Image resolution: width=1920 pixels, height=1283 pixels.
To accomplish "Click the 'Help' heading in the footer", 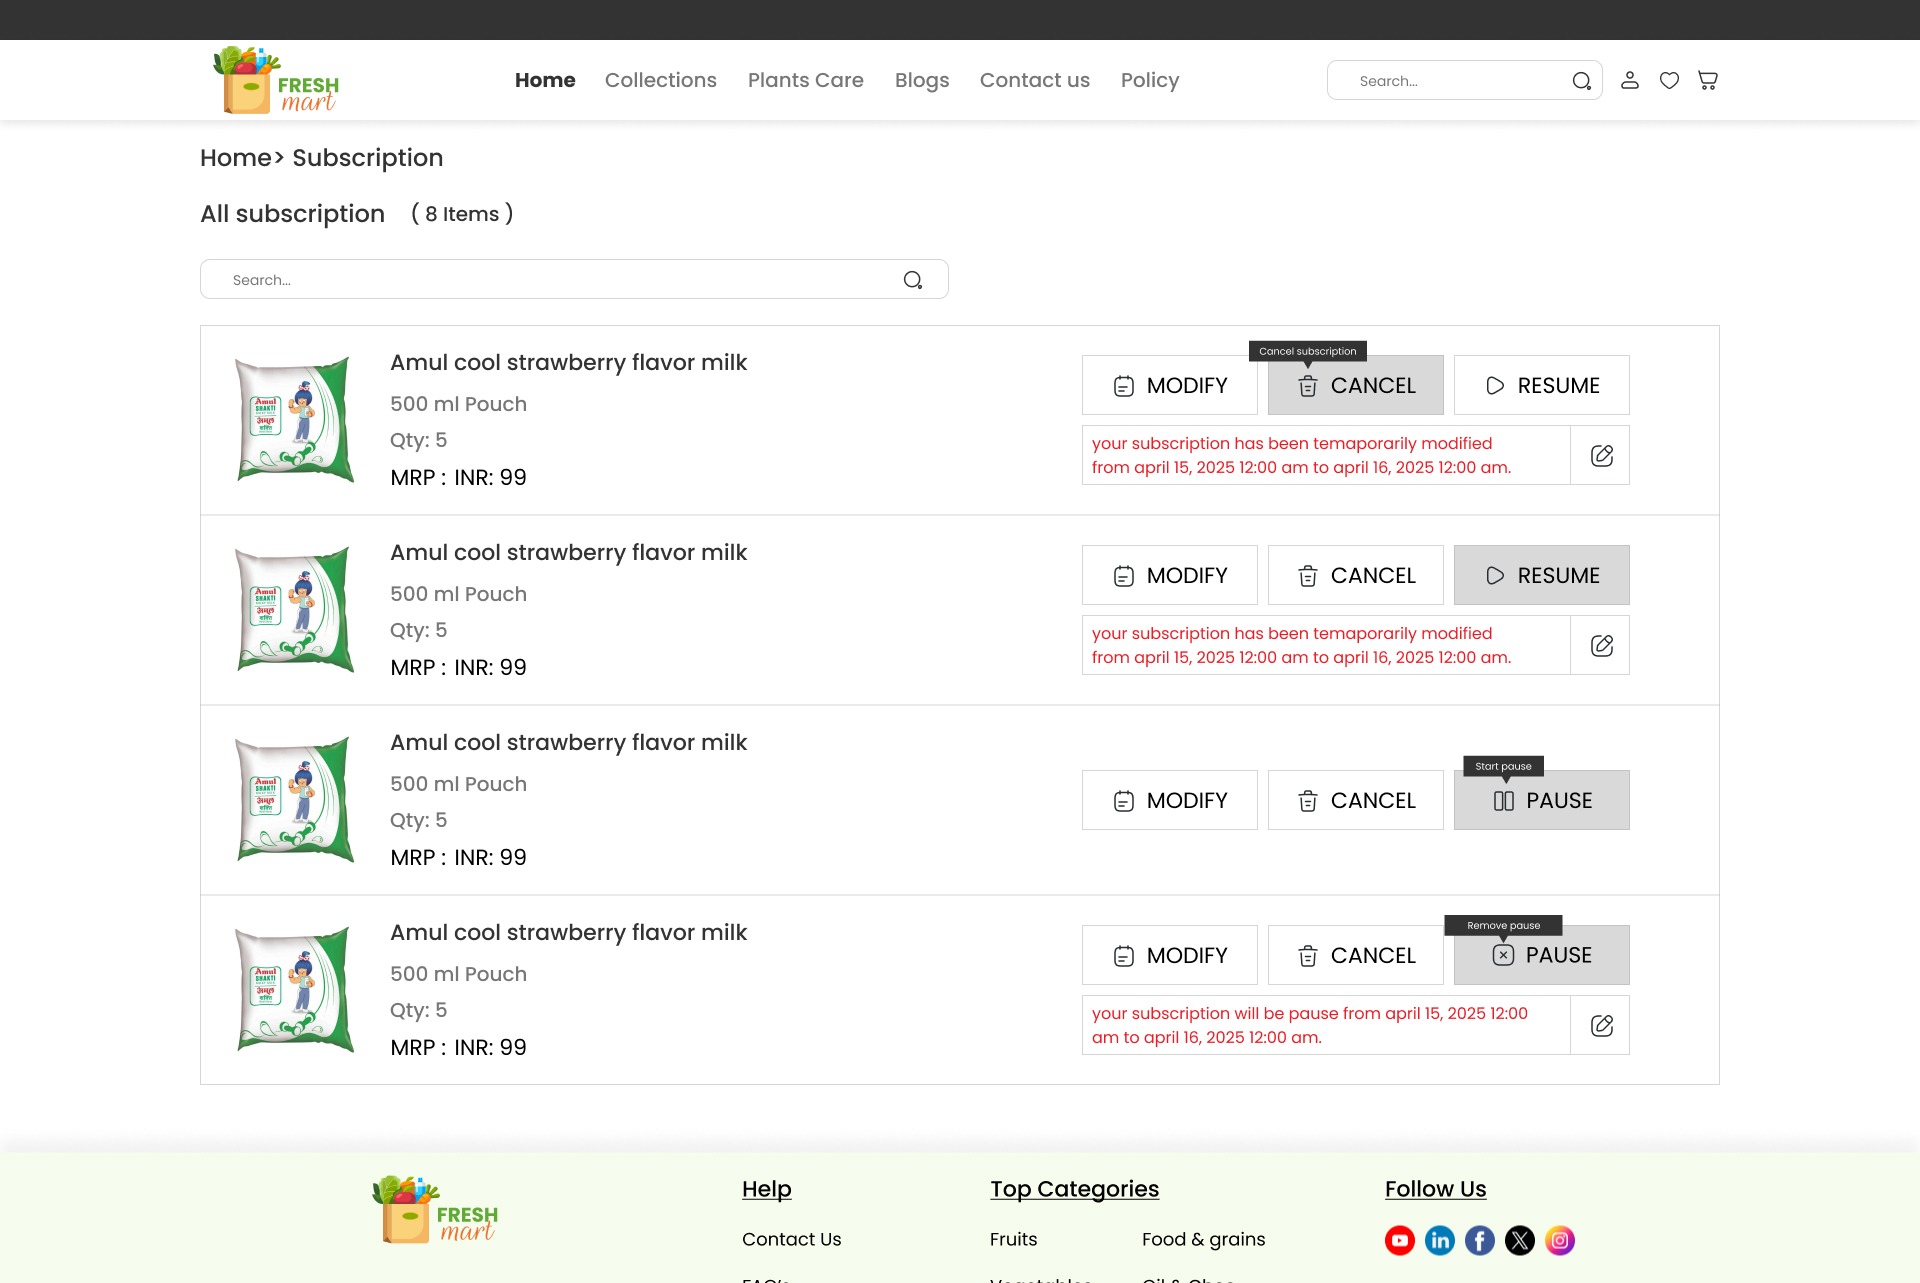I will tap(767, 1189).
